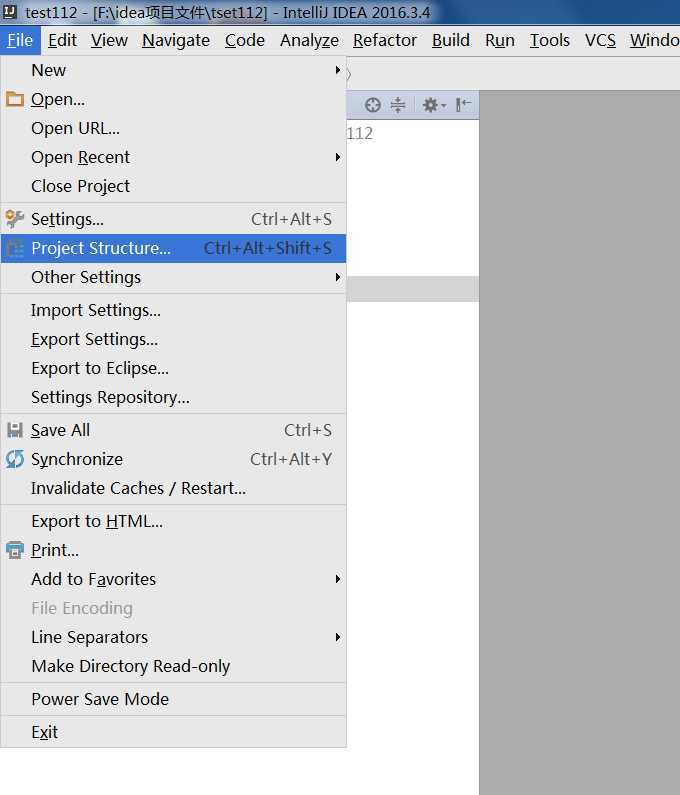This screenshot has width=680, height=795.
Task: Click the hide panel icon
Action: [x=463, y=105]
